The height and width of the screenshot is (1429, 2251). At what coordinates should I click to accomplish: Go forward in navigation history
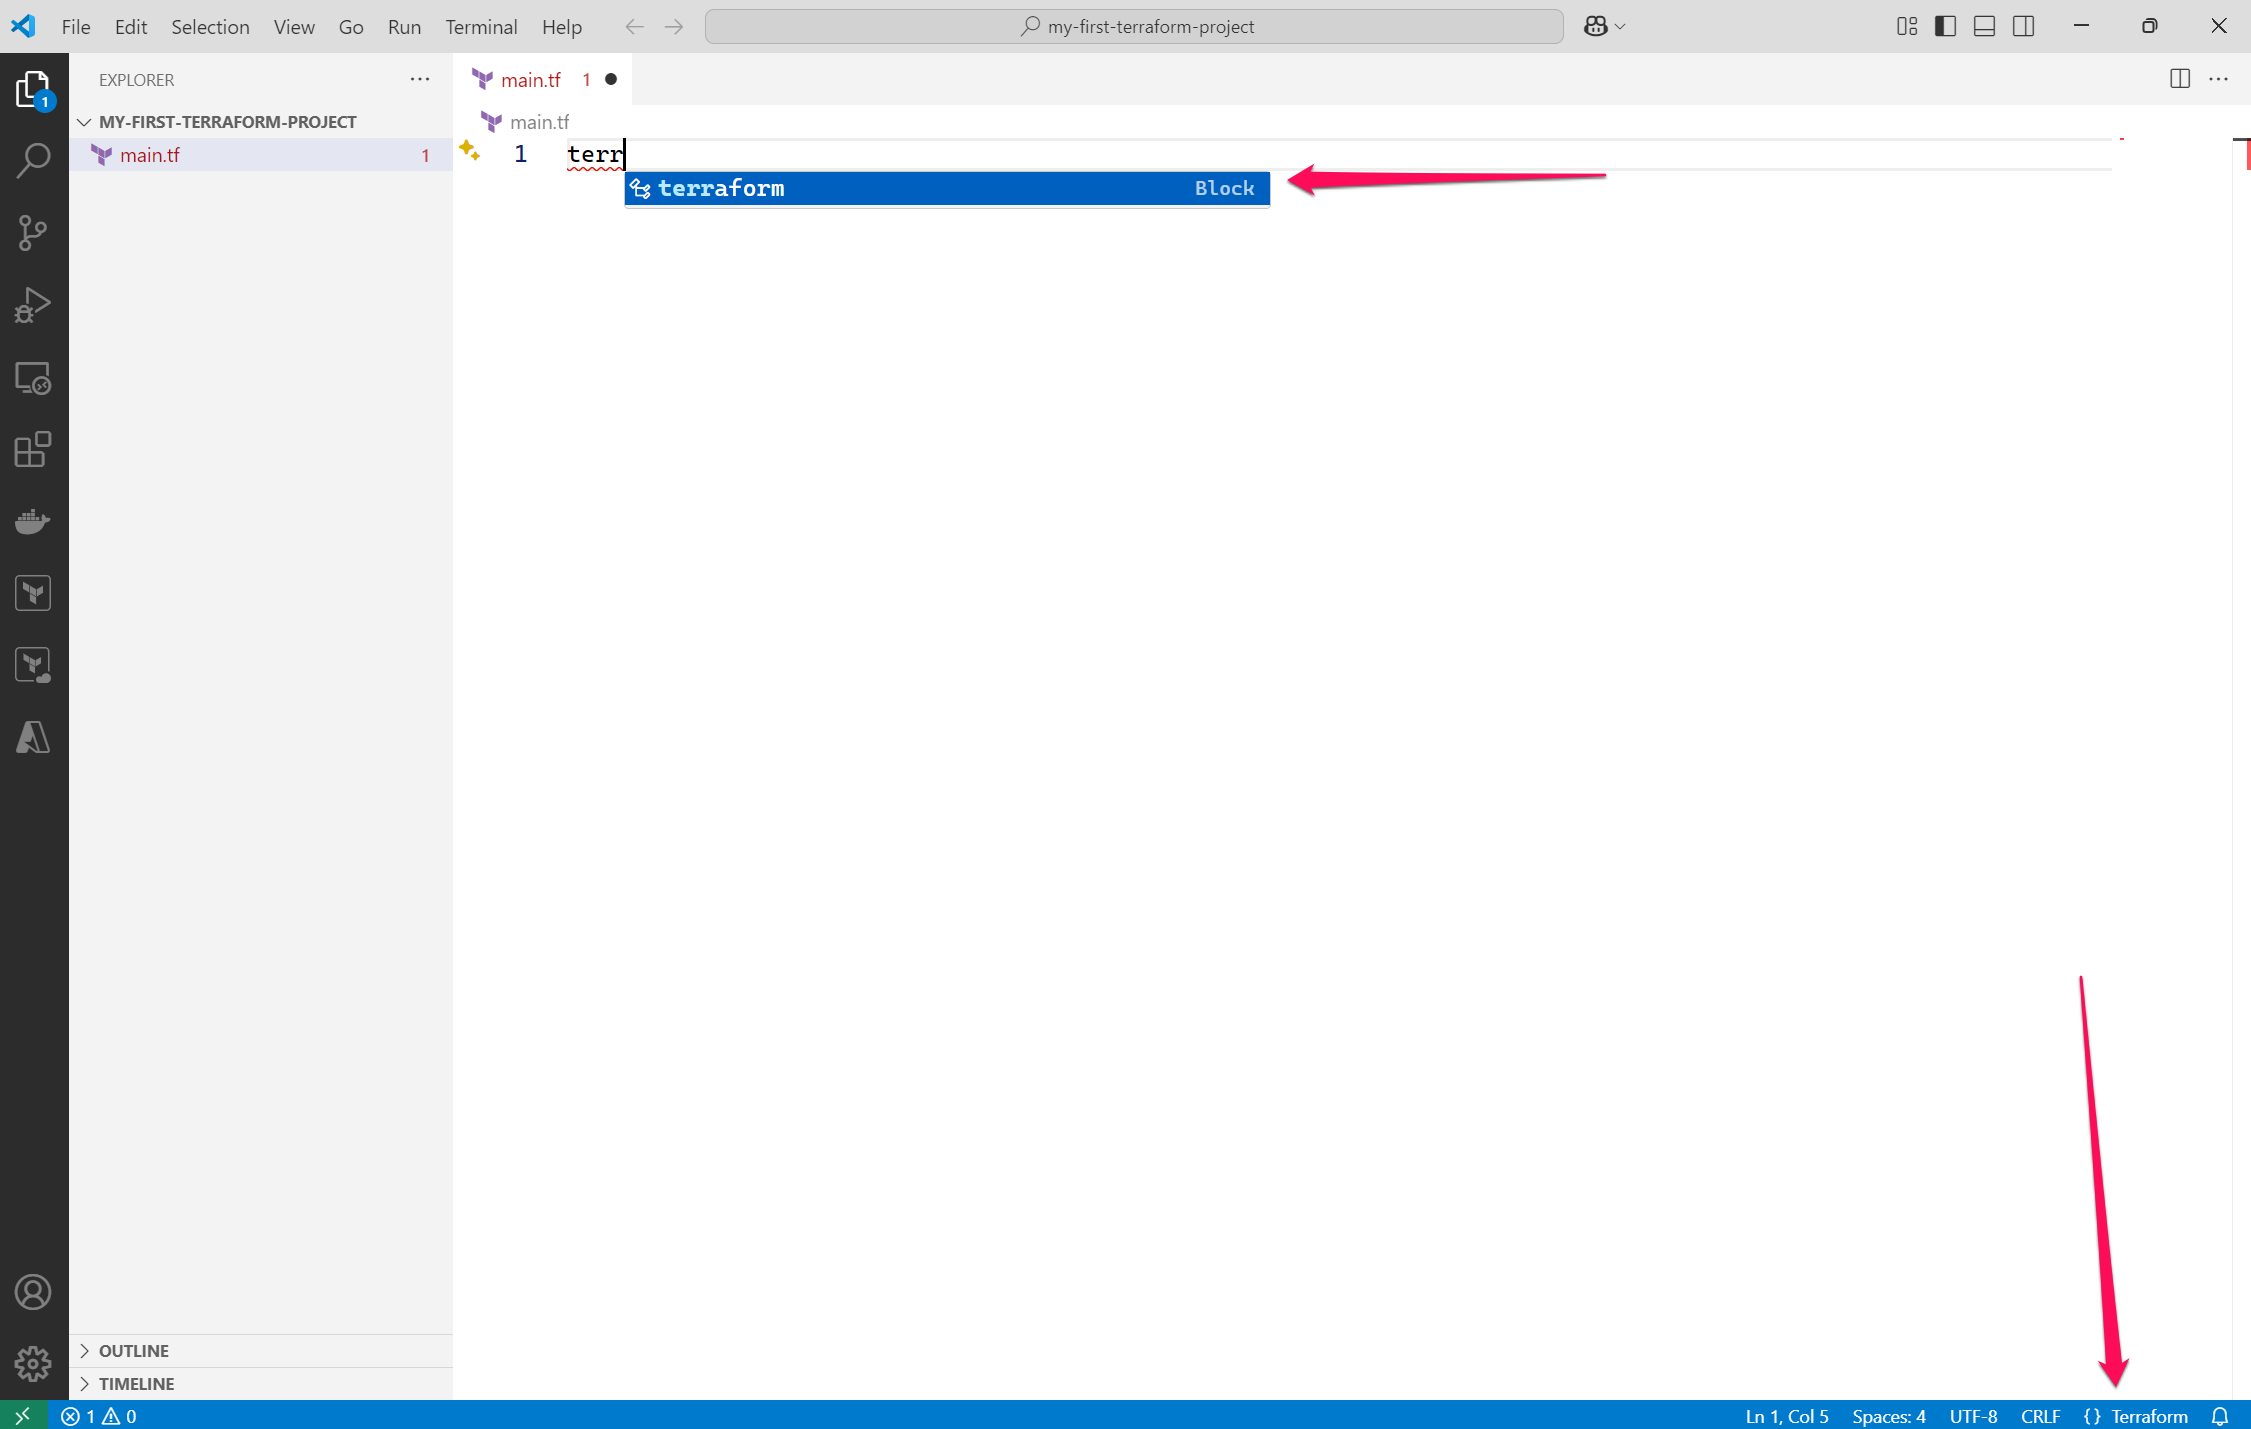click(674, 27)
